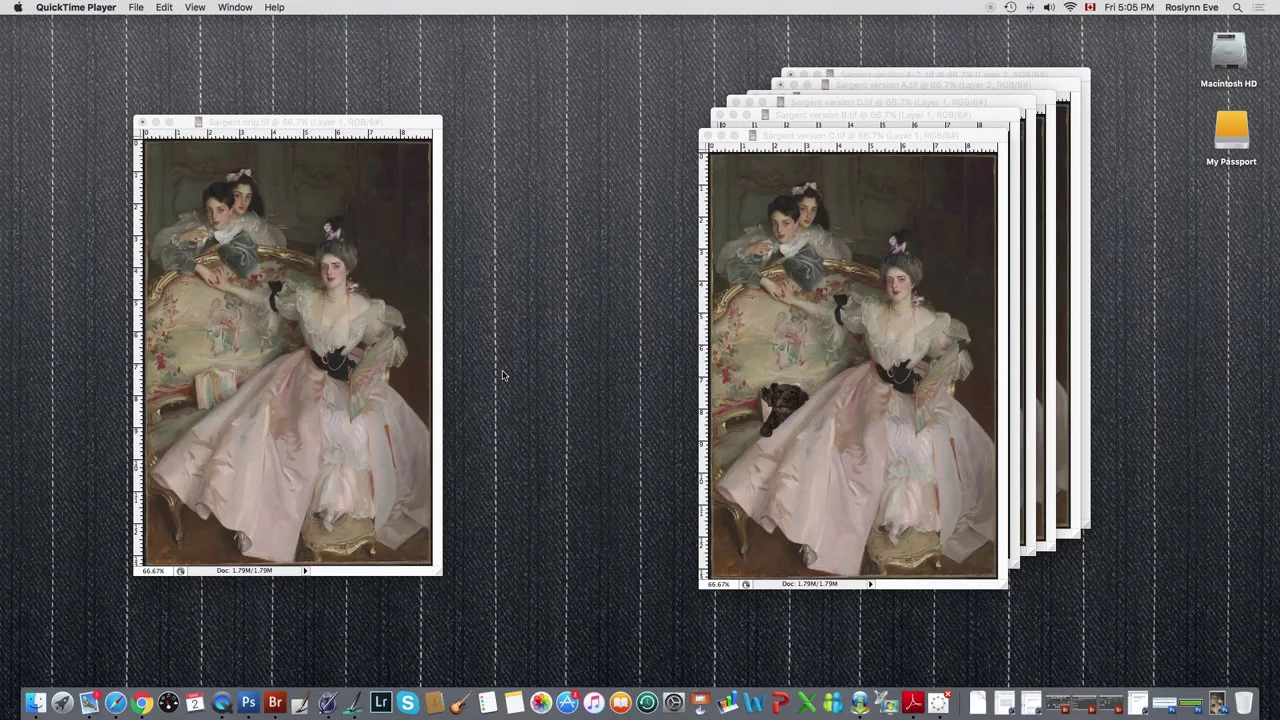Open Photos app from the dock
This screenshot has height=720, width=1280.
541,703
